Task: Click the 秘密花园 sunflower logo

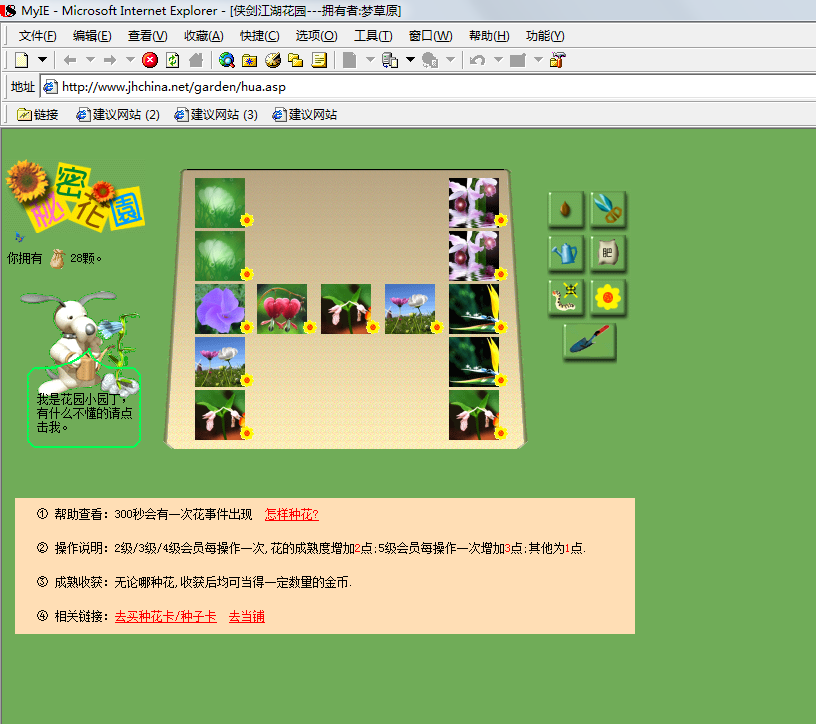Action: [75, 196]
